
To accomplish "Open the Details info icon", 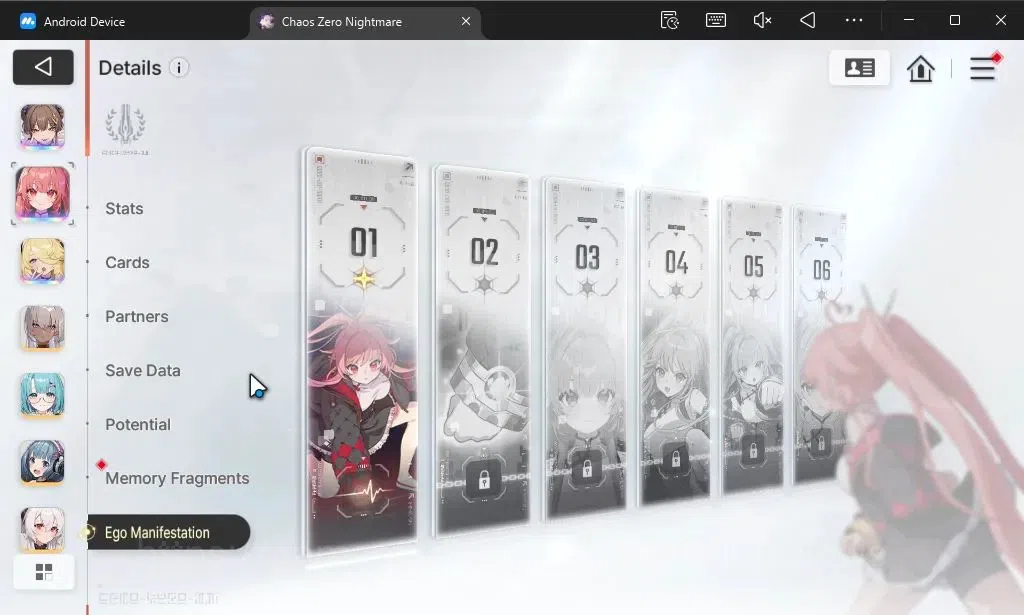I will click(179, 67).
